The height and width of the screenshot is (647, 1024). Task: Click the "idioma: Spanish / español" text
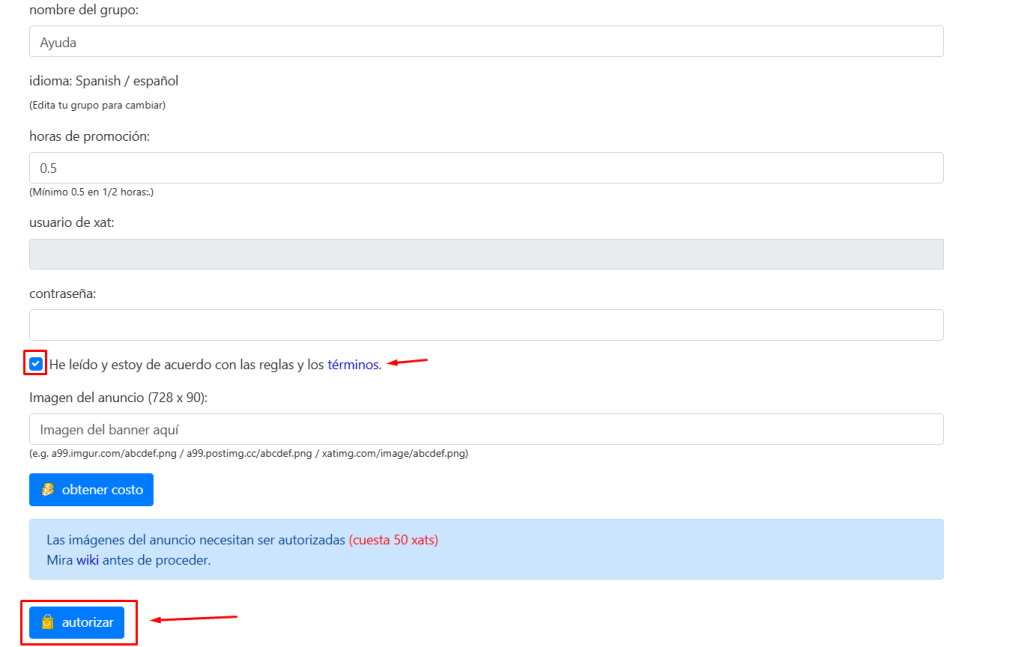pos(104,81)
